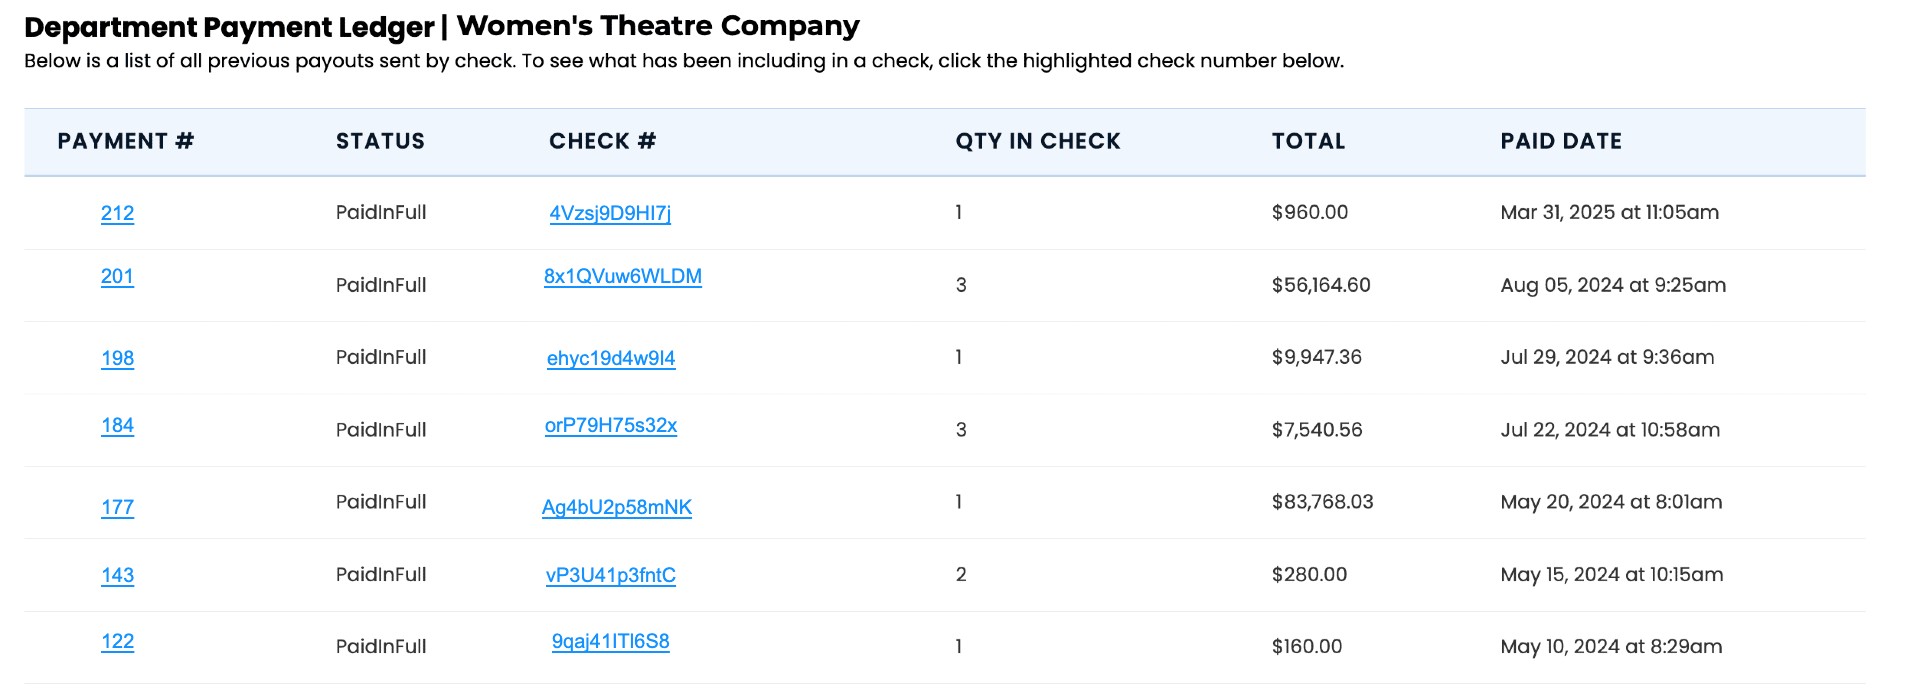Open payment number 177

[117, 507]
